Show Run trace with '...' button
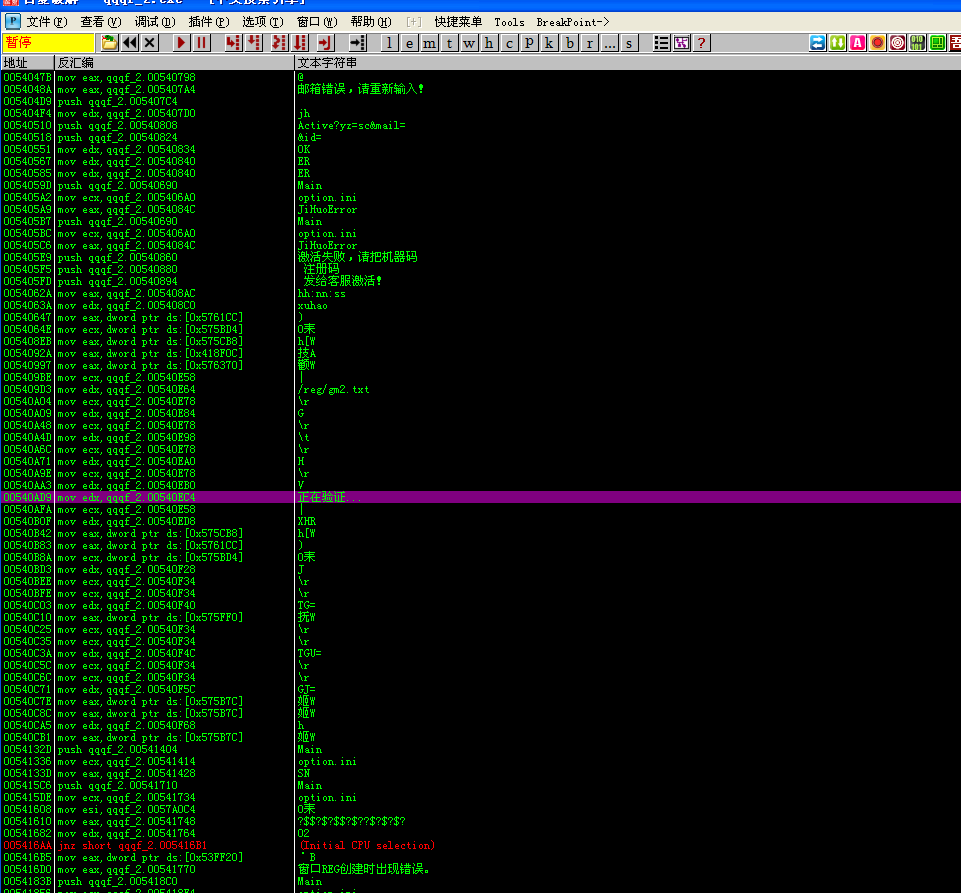 610,43
